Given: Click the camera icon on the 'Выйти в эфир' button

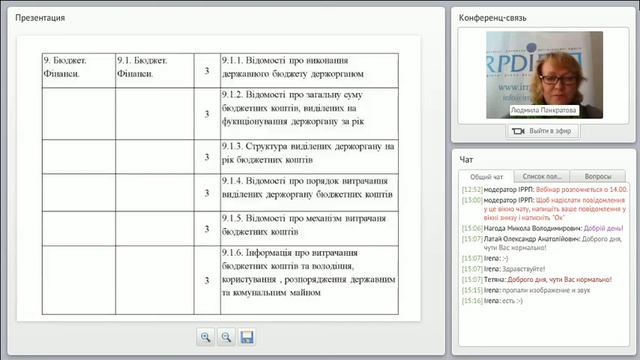Looking at the screenshot, I should click(518, 131).
